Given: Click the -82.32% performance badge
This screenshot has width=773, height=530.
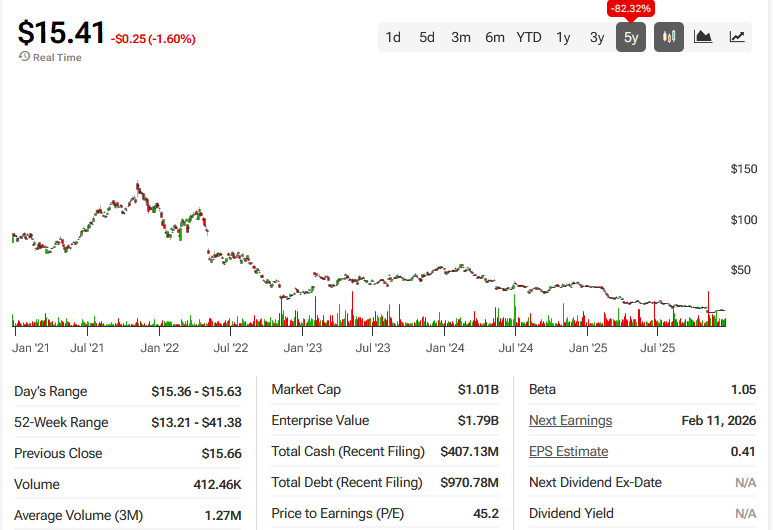Looking at the screenshot, I should (630, 8).
